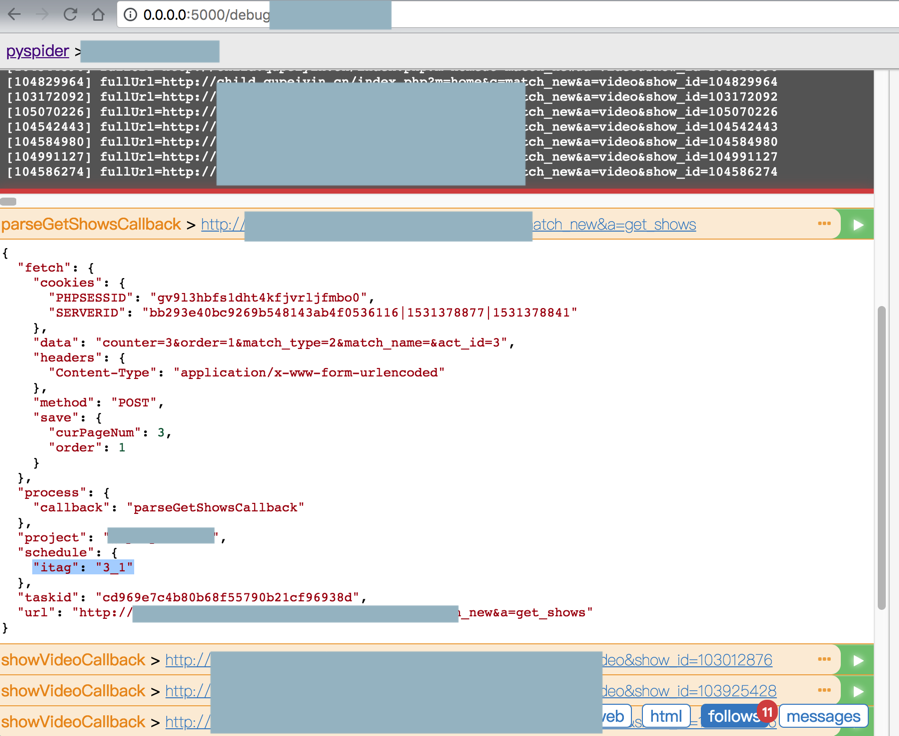This screenshot has width=899, height=736.
Task: Go forward using the browser forward arrow
Action: click(x=42, y=14)
